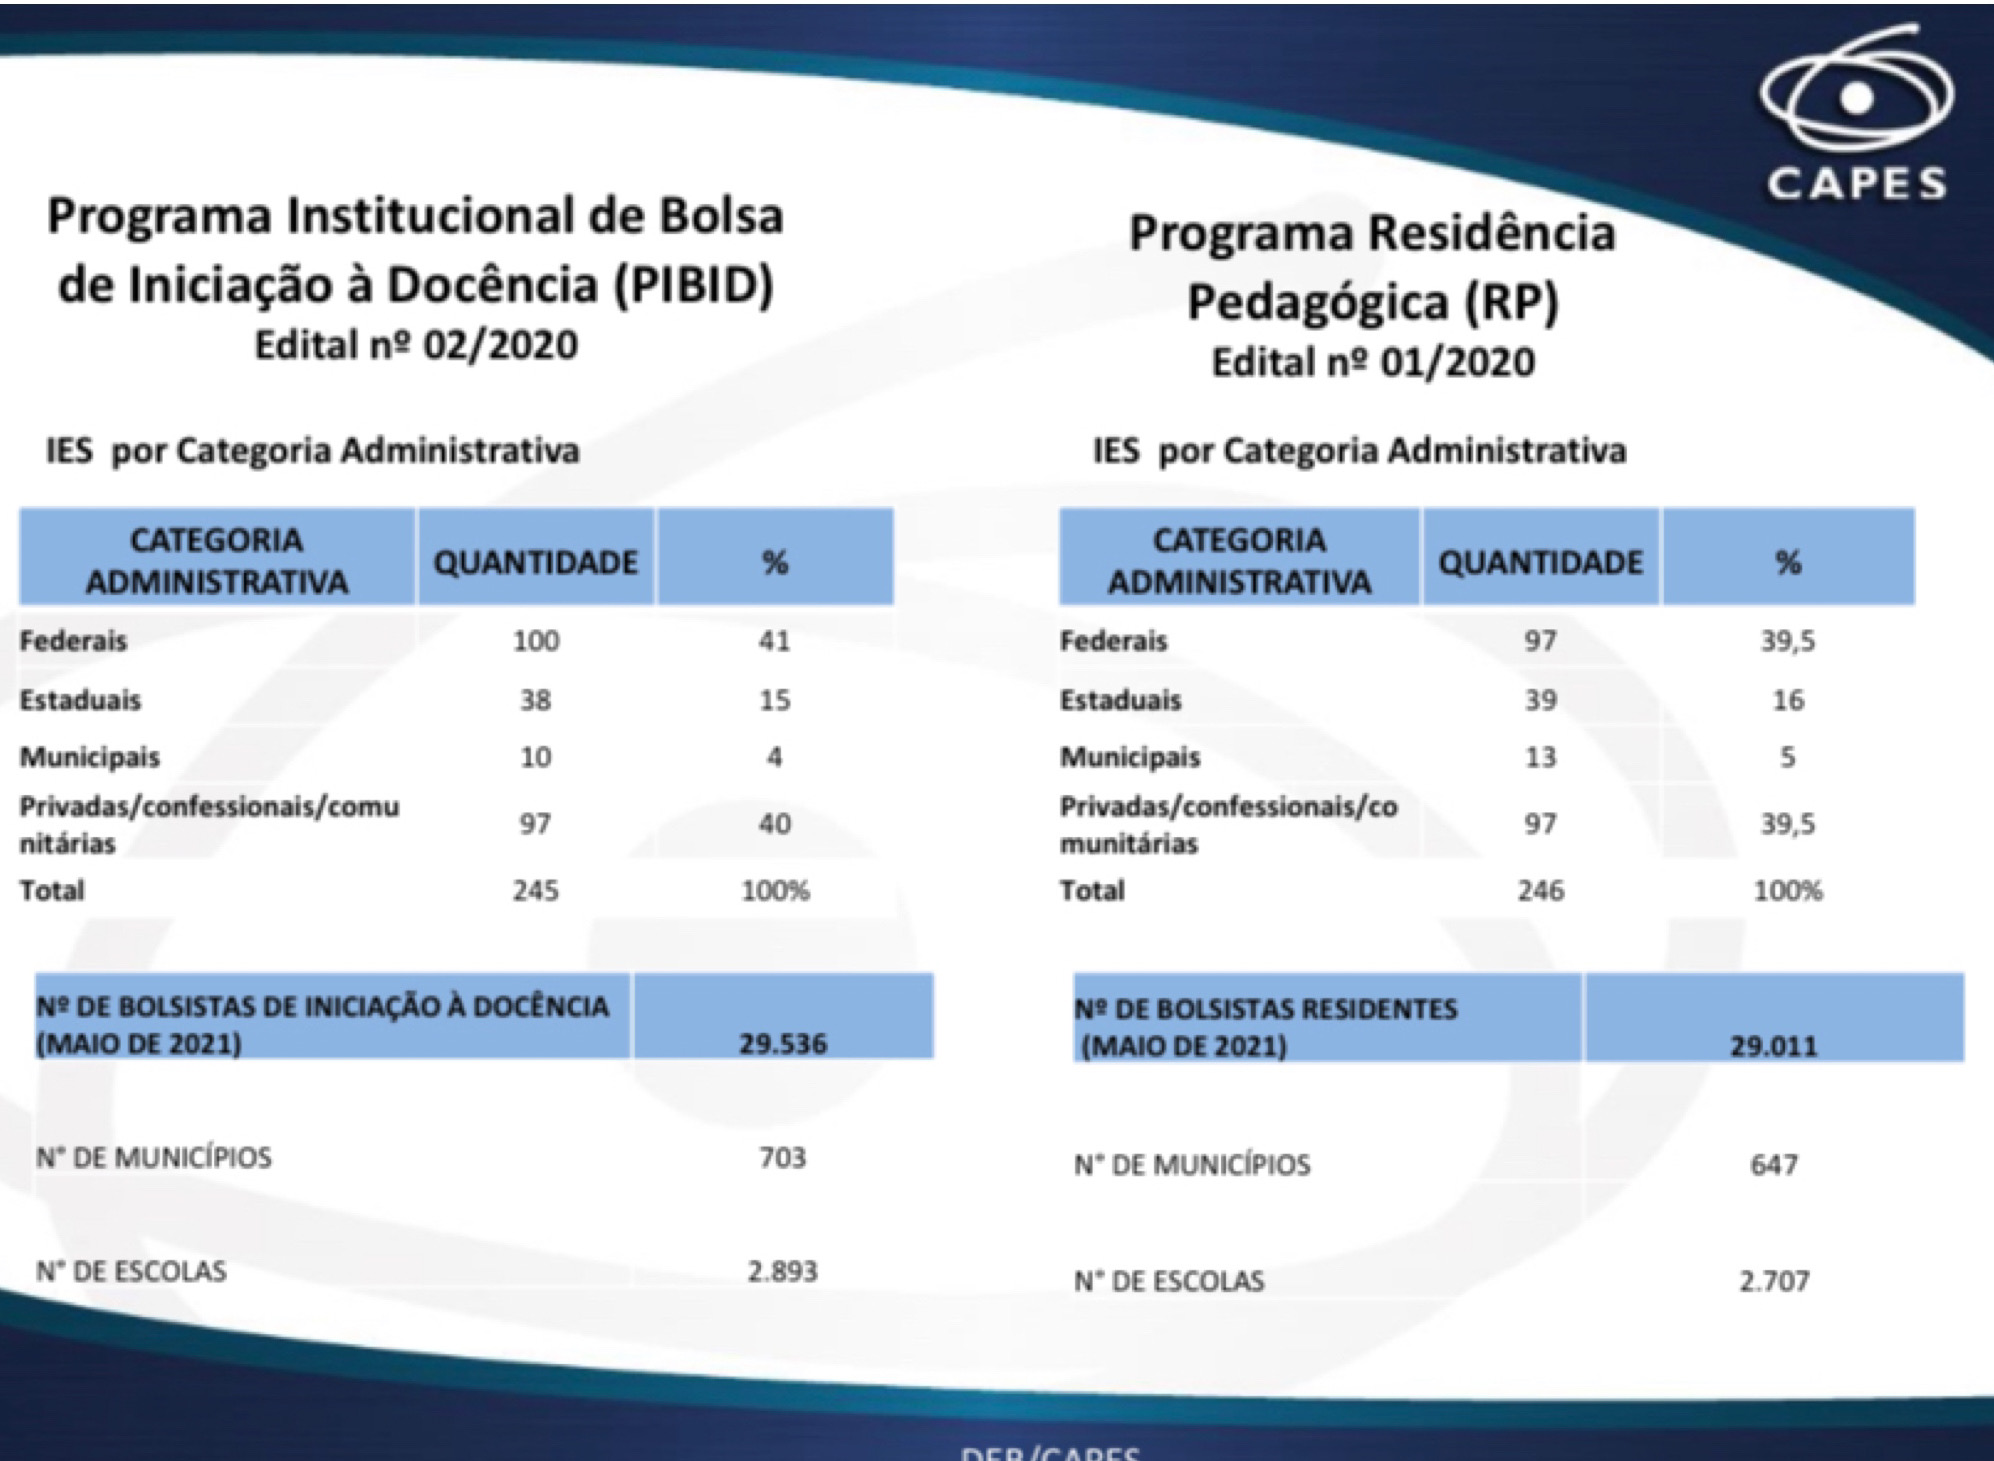Click bolsistas residentes value 29.011

1773,1046
